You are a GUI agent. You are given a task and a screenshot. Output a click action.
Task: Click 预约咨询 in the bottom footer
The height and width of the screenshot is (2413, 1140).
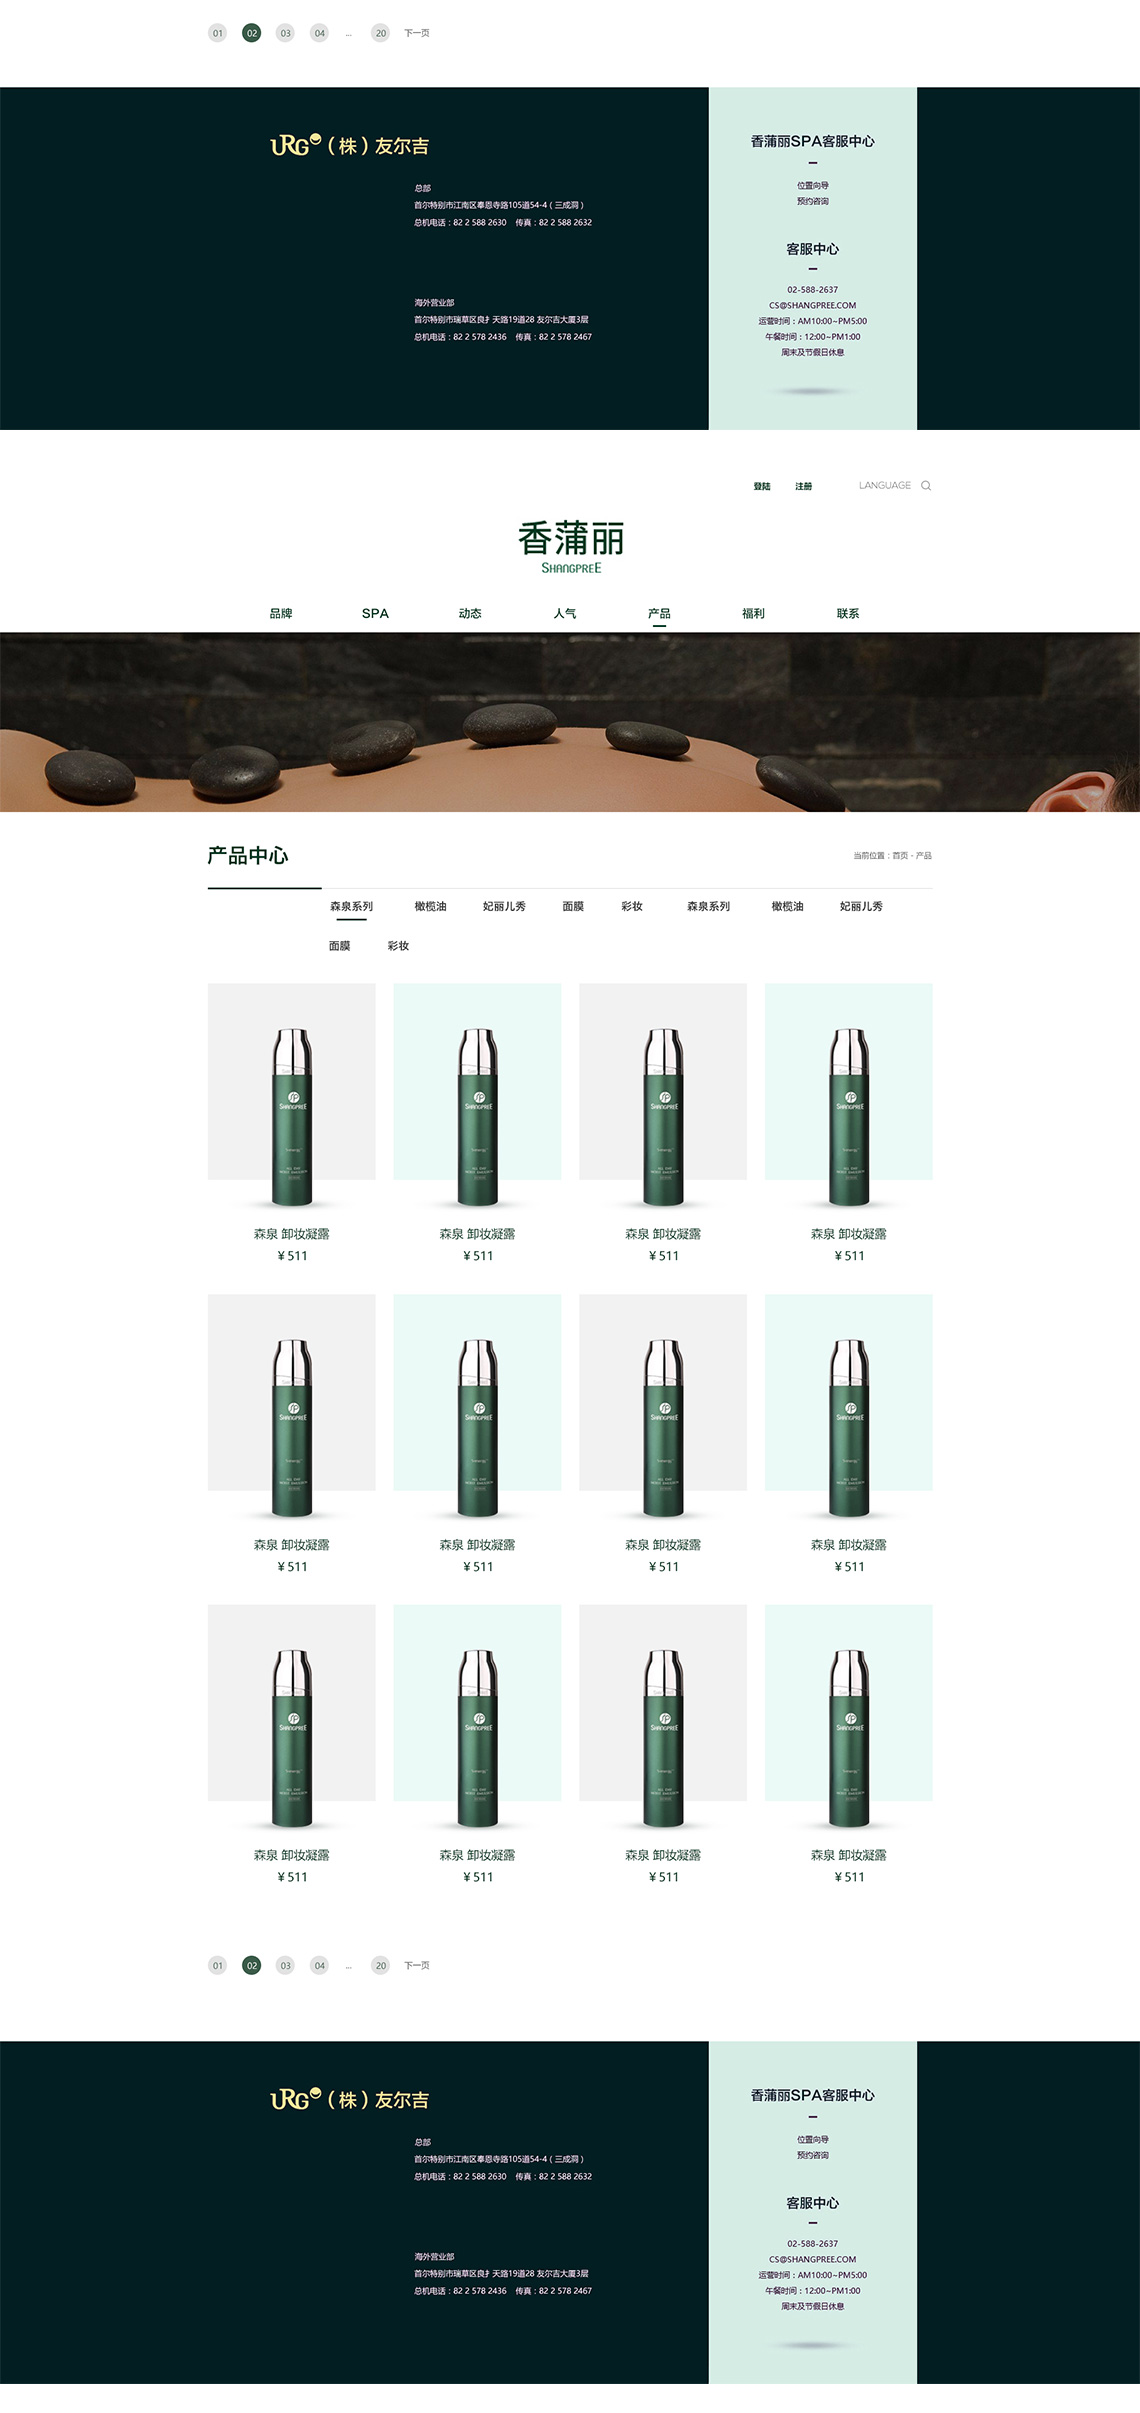pyautogui.click(x=812, y=2155)
